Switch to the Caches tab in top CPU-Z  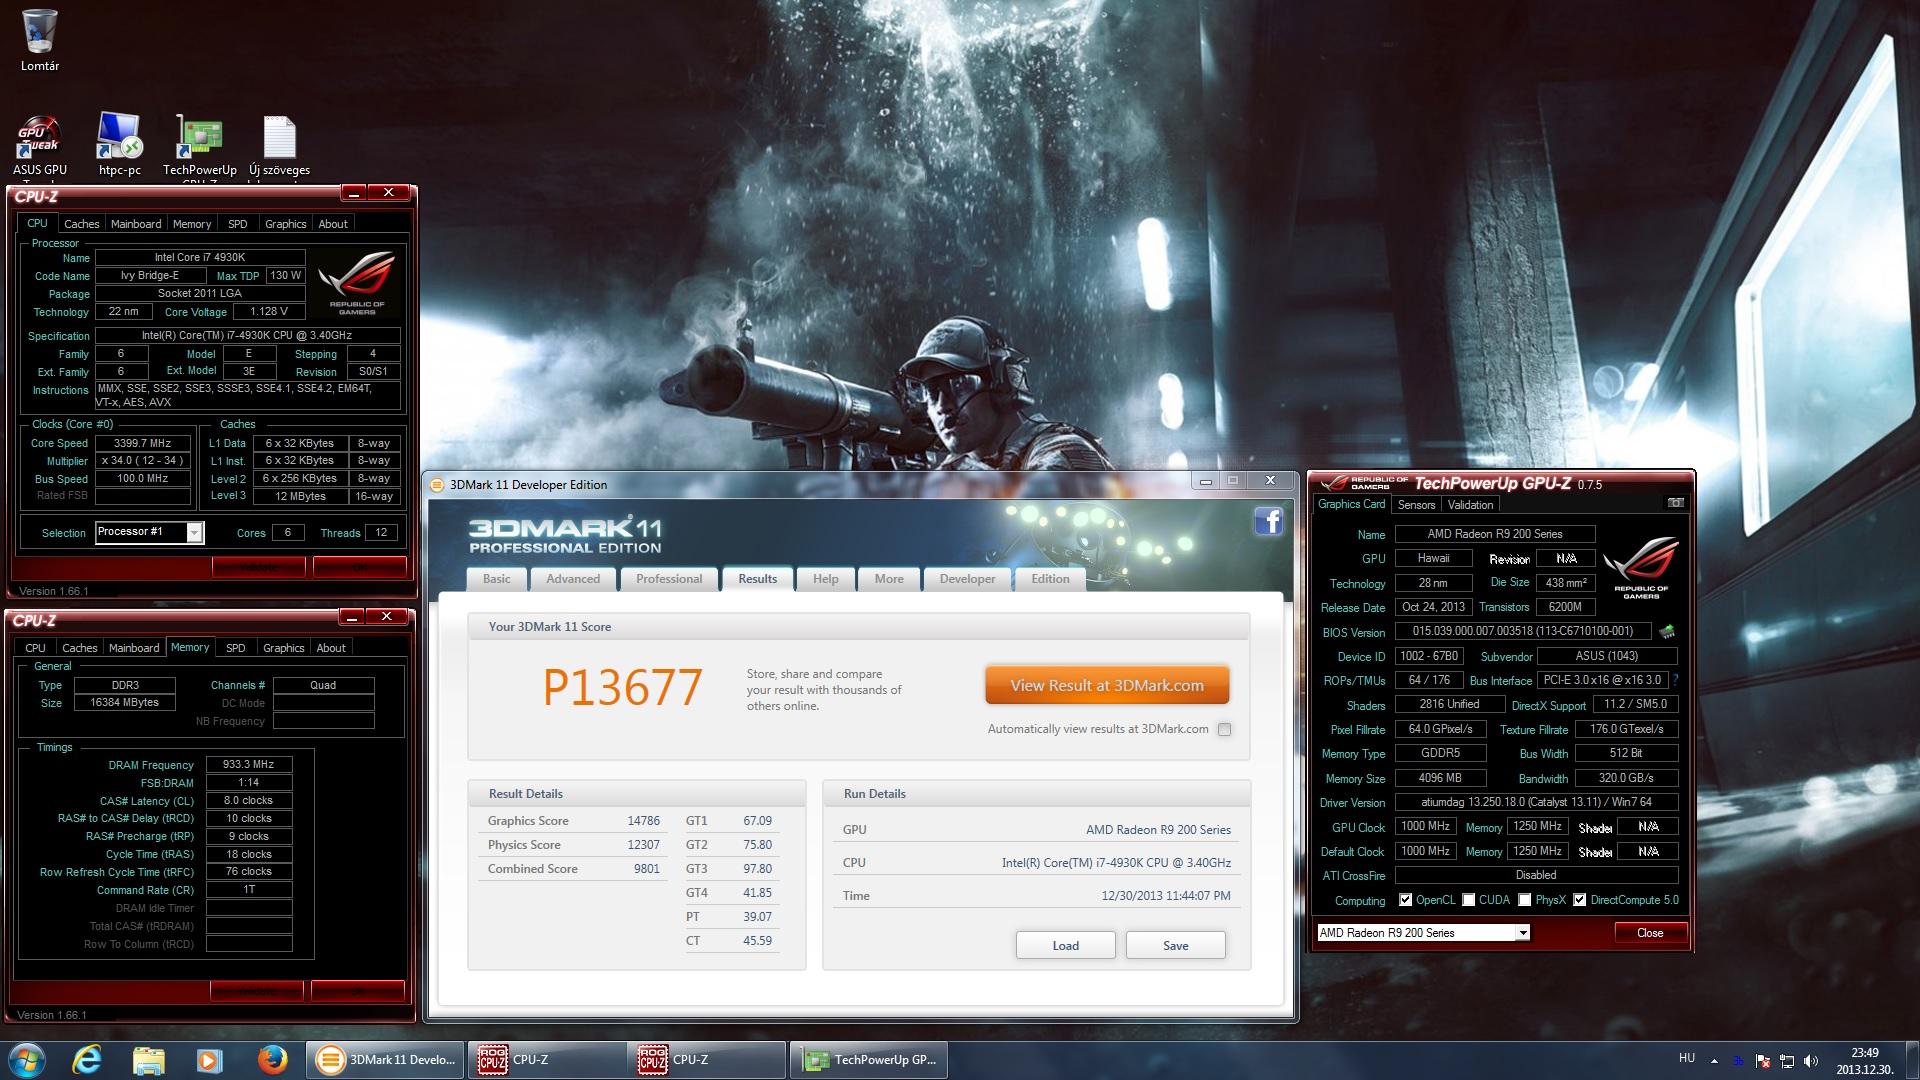click(82, 224)
